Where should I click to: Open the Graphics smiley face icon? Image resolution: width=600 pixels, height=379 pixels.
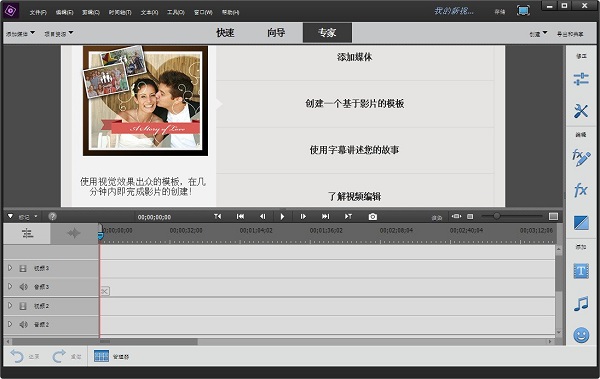581,335
